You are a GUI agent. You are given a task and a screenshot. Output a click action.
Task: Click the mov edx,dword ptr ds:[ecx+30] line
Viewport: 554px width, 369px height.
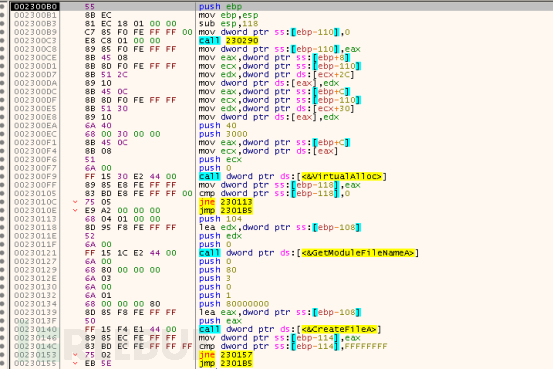click(276, 108)
